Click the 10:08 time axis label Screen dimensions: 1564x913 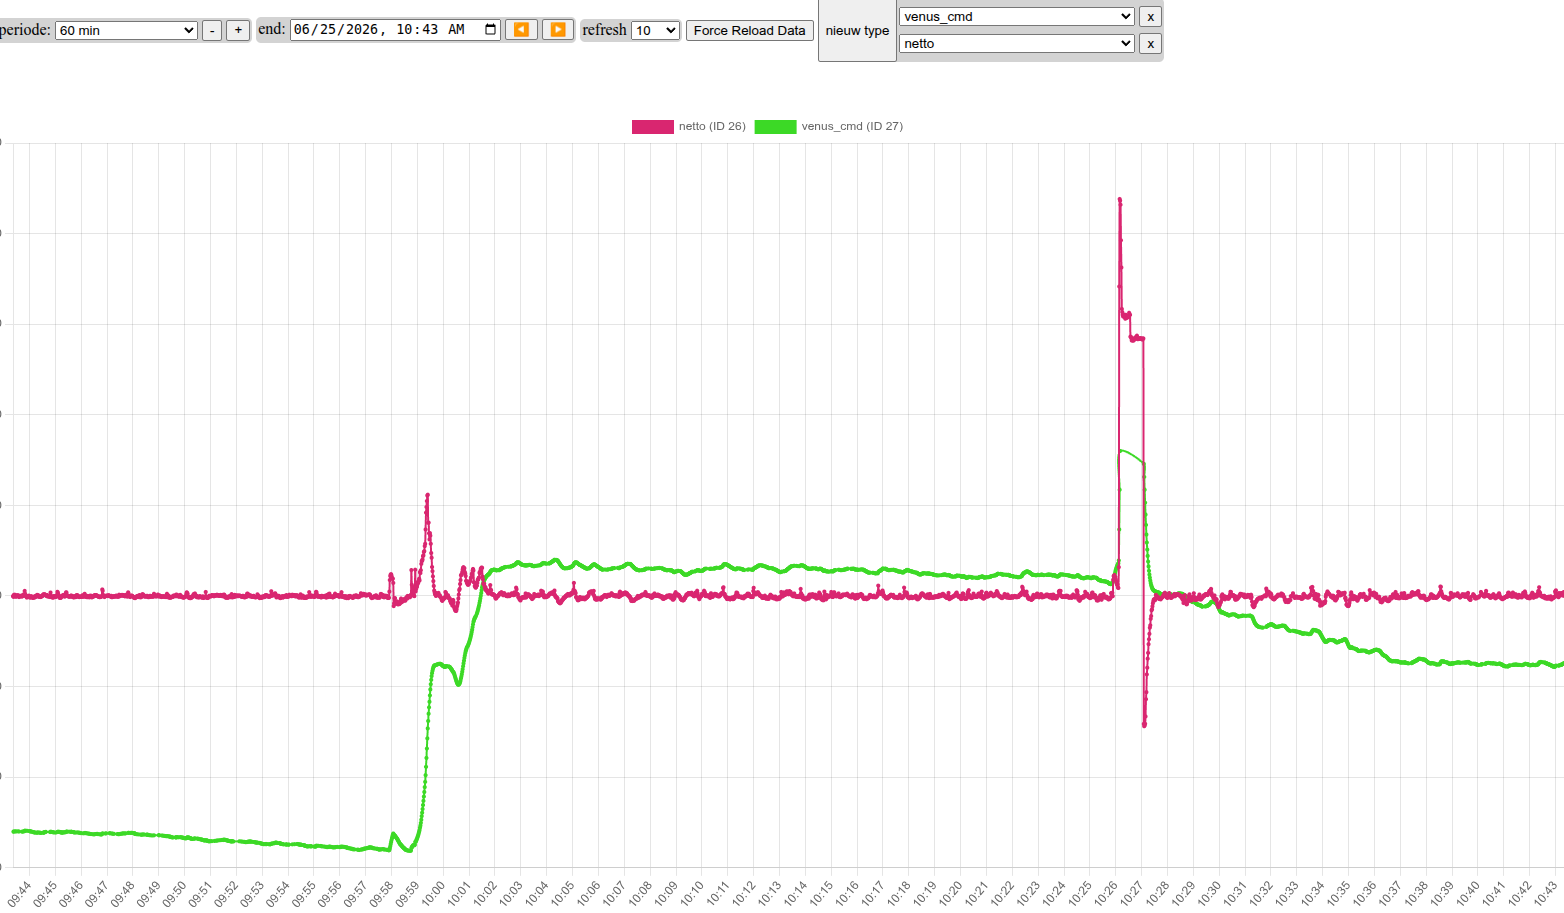point(641,894)
